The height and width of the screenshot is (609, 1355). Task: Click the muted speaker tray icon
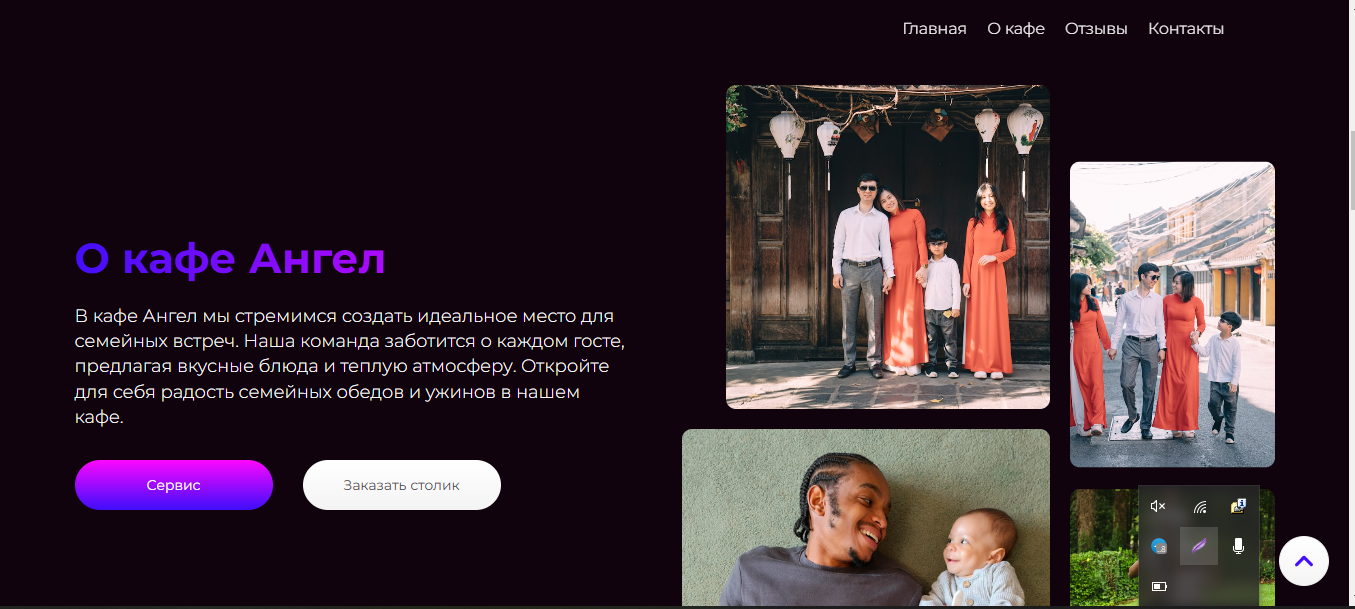pyautogui.click(x=1158, y=506)
